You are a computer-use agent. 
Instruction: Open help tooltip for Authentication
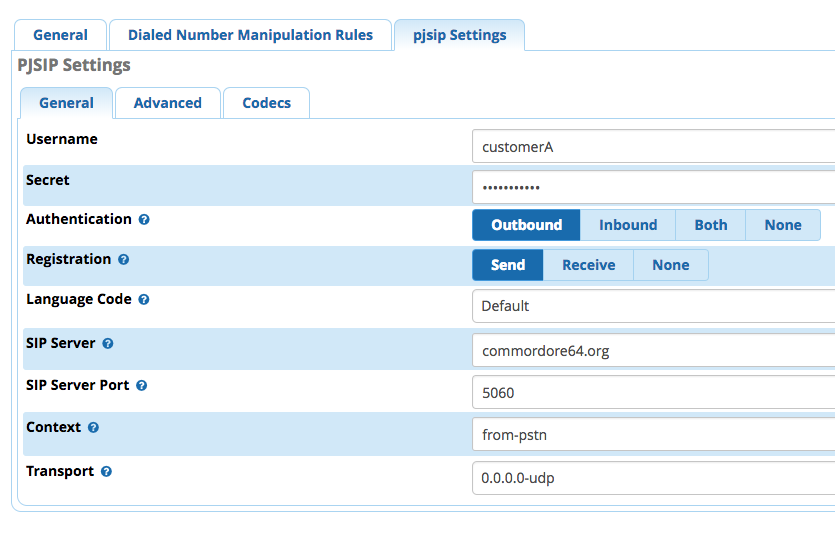(x=144, y=219)
